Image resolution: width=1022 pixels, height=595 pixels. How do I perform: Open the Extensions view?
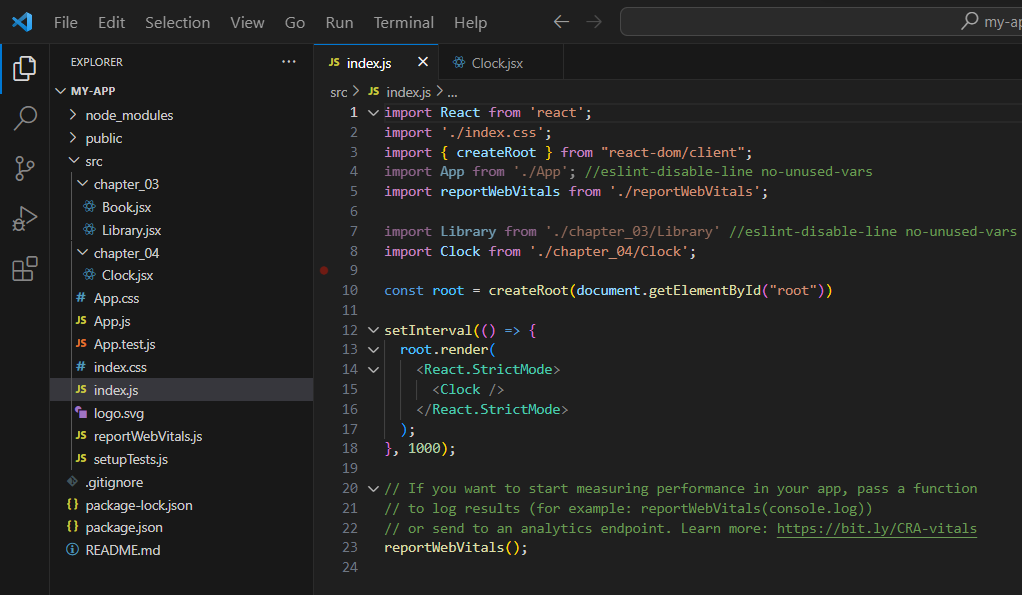click(x=25, y=268)
